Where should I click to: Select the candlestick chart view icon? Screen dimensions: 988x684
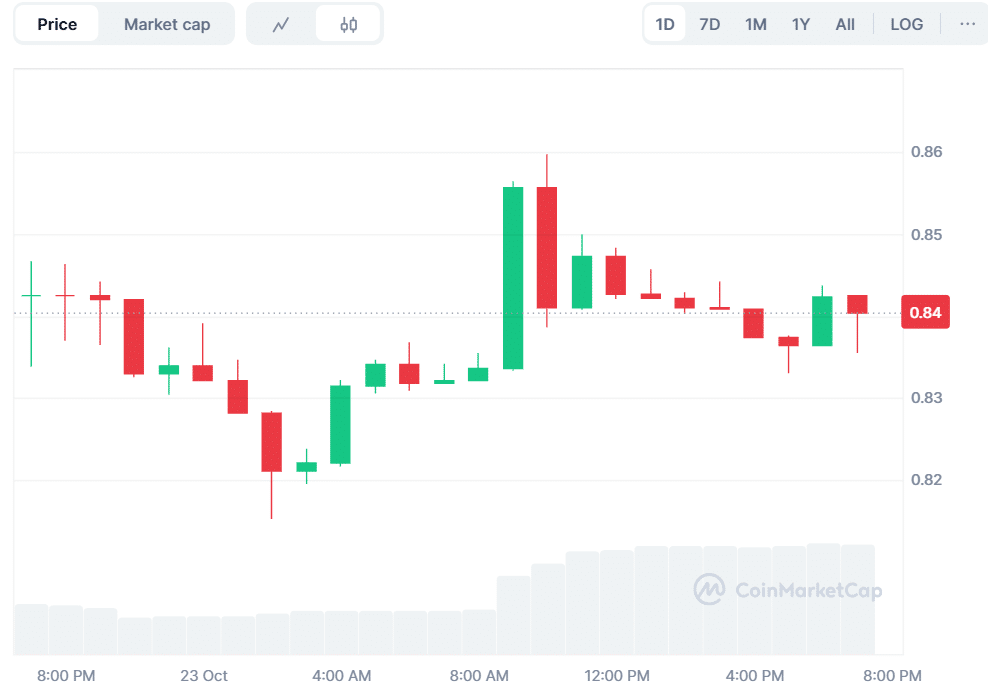[x=348, y=24]
